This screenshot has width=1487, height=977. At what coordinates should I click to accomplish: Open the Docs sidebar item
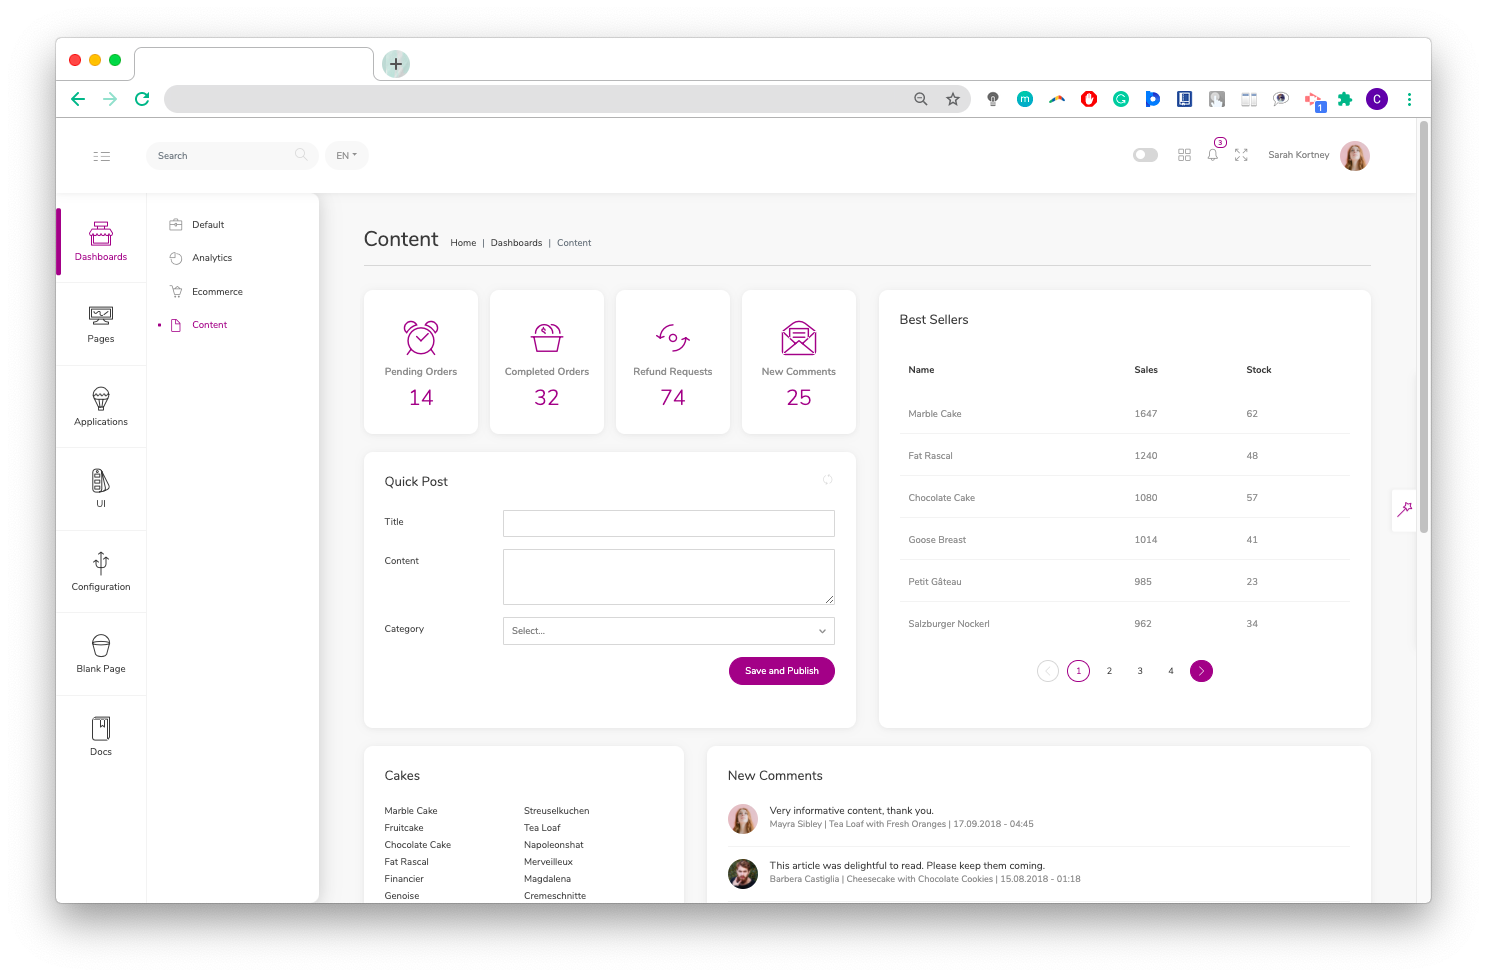[101, 736]
